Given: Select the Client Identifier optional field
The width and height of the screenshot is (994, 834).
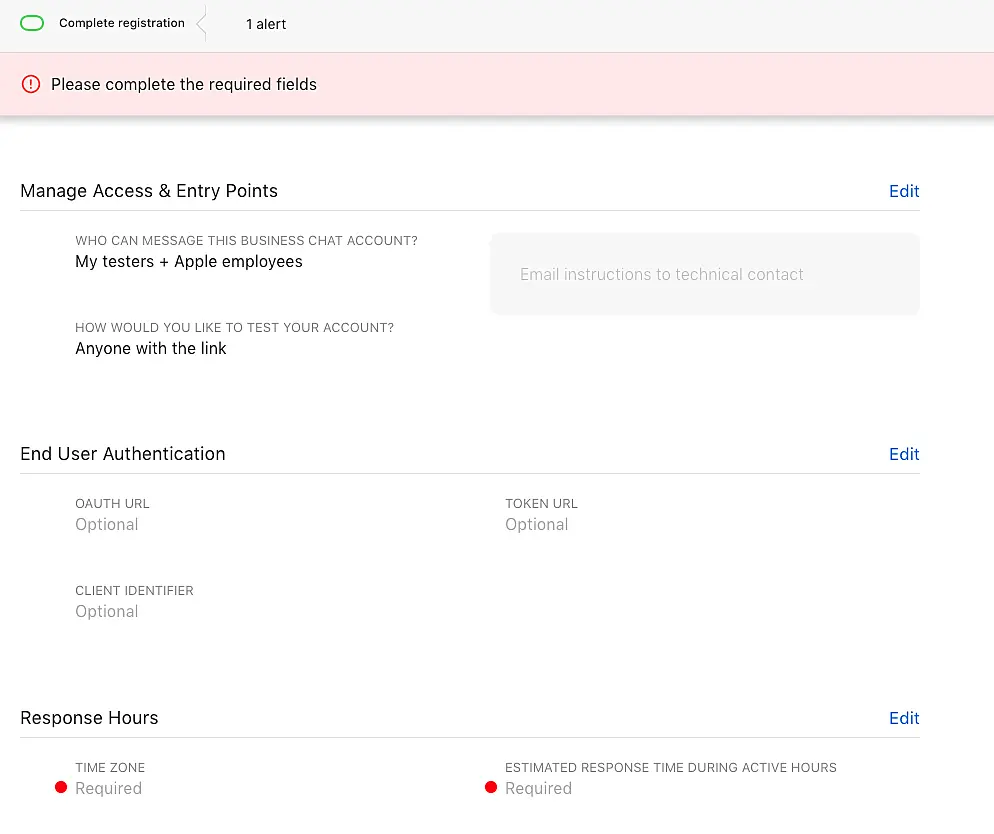Looking at the screenshot, I should 107,612.
